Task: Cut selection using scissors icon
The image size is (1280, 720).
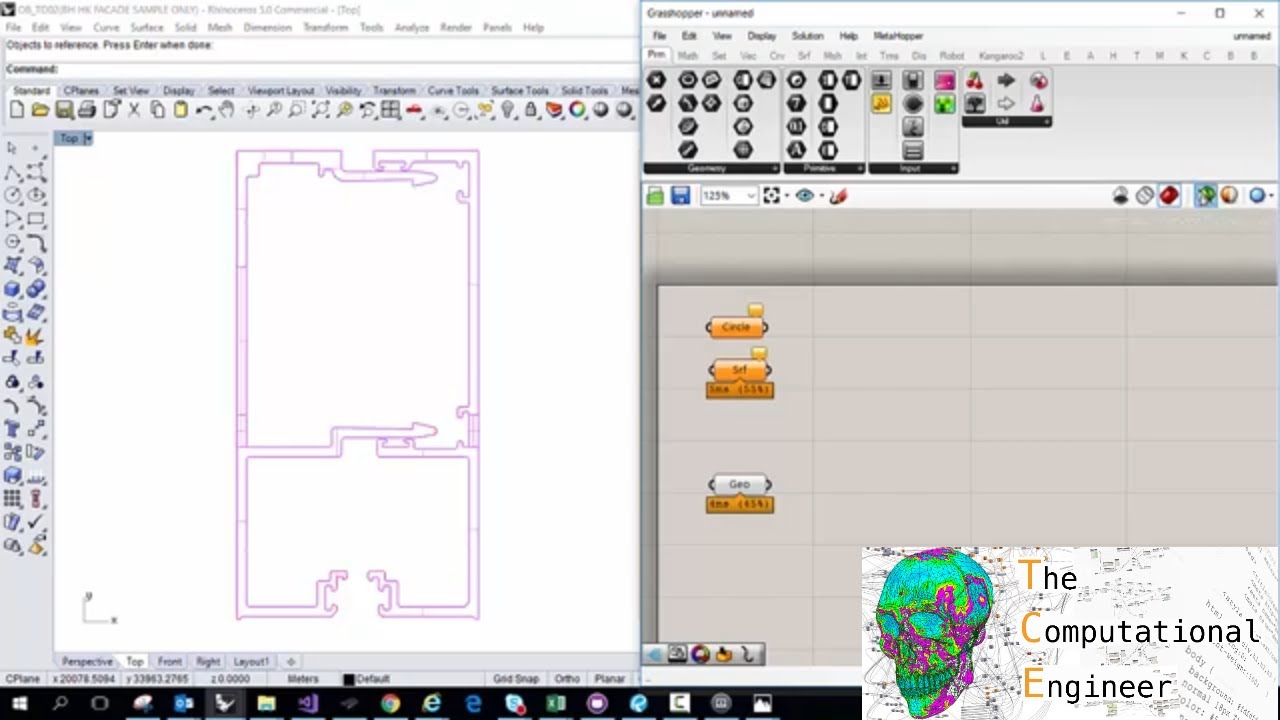Action: [x=134, y=110]
